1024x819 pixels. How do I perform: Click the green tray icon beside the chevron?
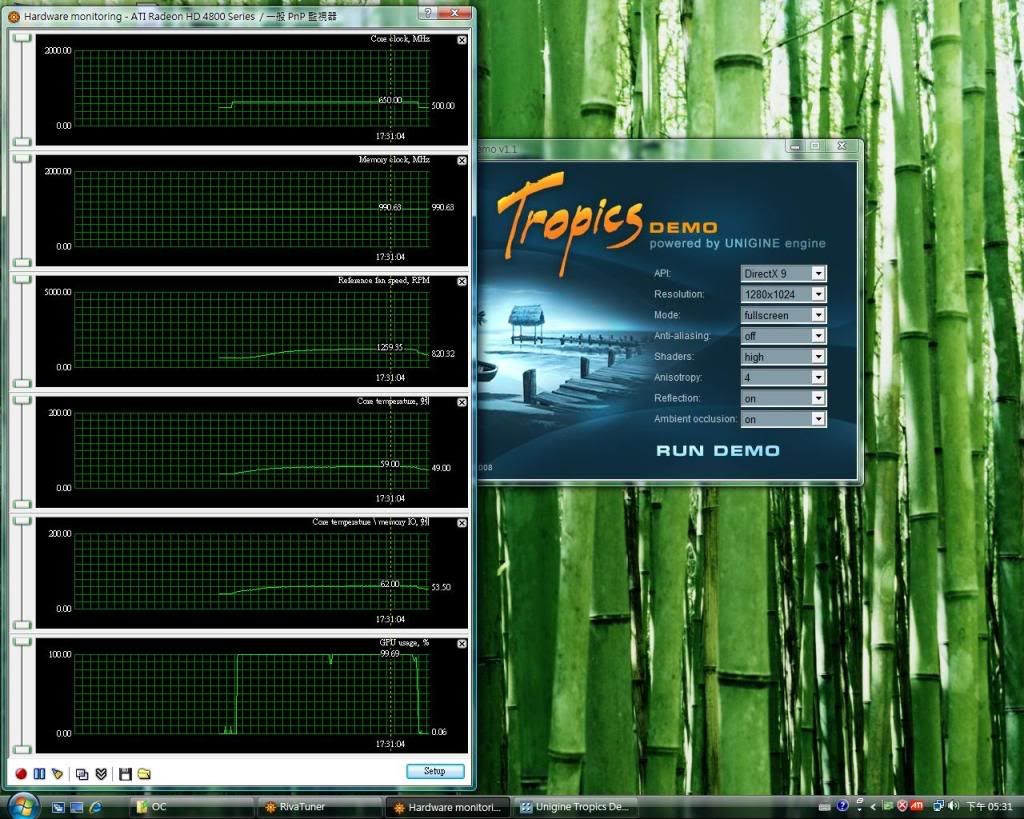click(x=887, y=807)
